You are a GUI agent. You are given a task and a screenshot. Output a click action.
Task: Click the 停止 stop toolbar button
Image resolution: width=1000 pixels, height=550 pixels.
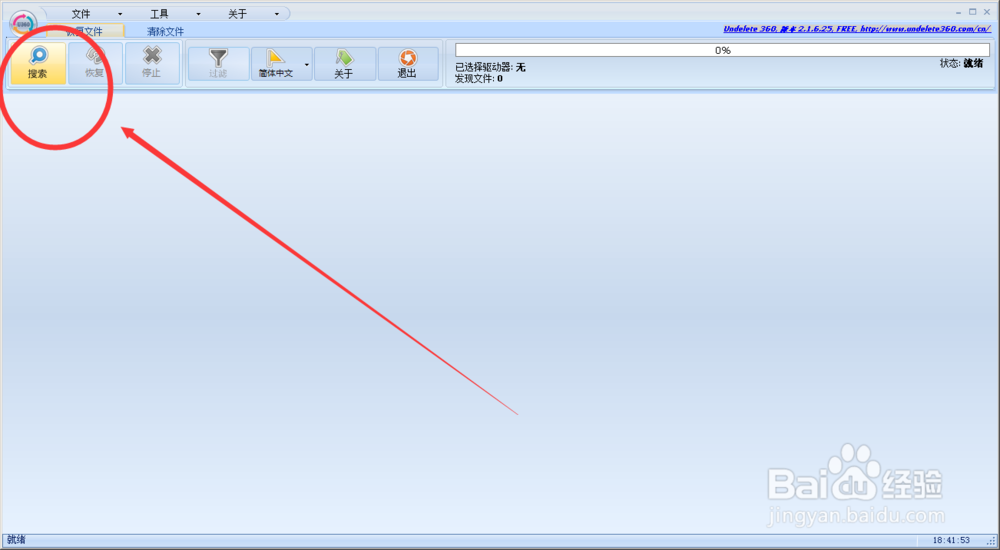pos(152,63)
